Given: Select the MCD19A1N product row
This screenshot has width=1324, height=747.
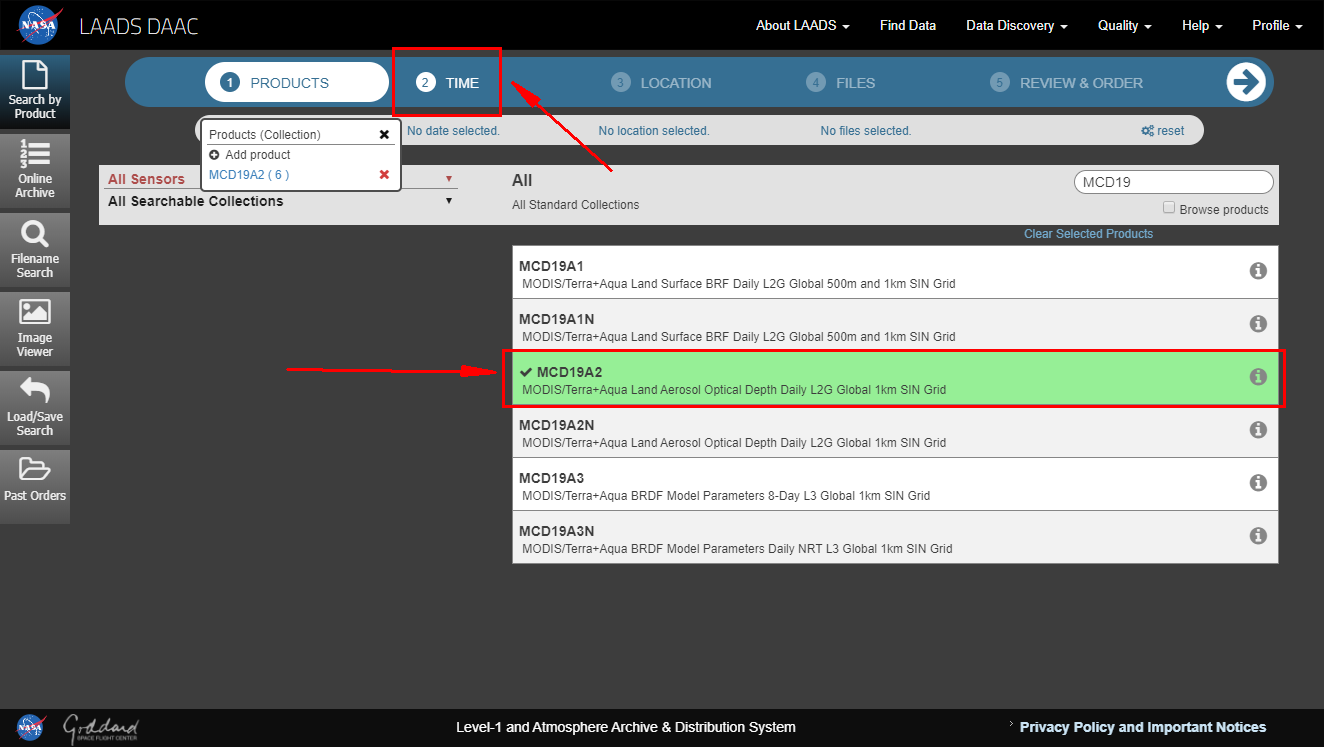Looking at the screenshot, I should pos(895,325).
